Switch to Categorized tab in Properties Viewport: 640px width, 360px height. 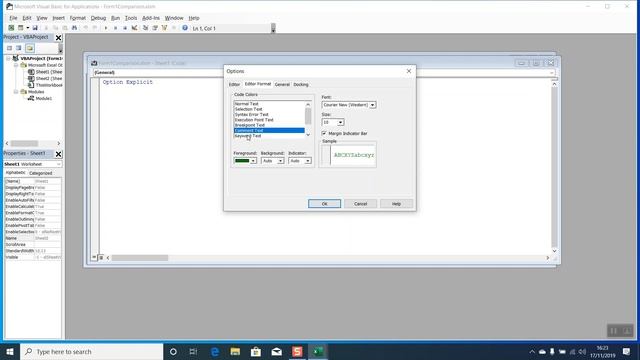pos(40,173)
